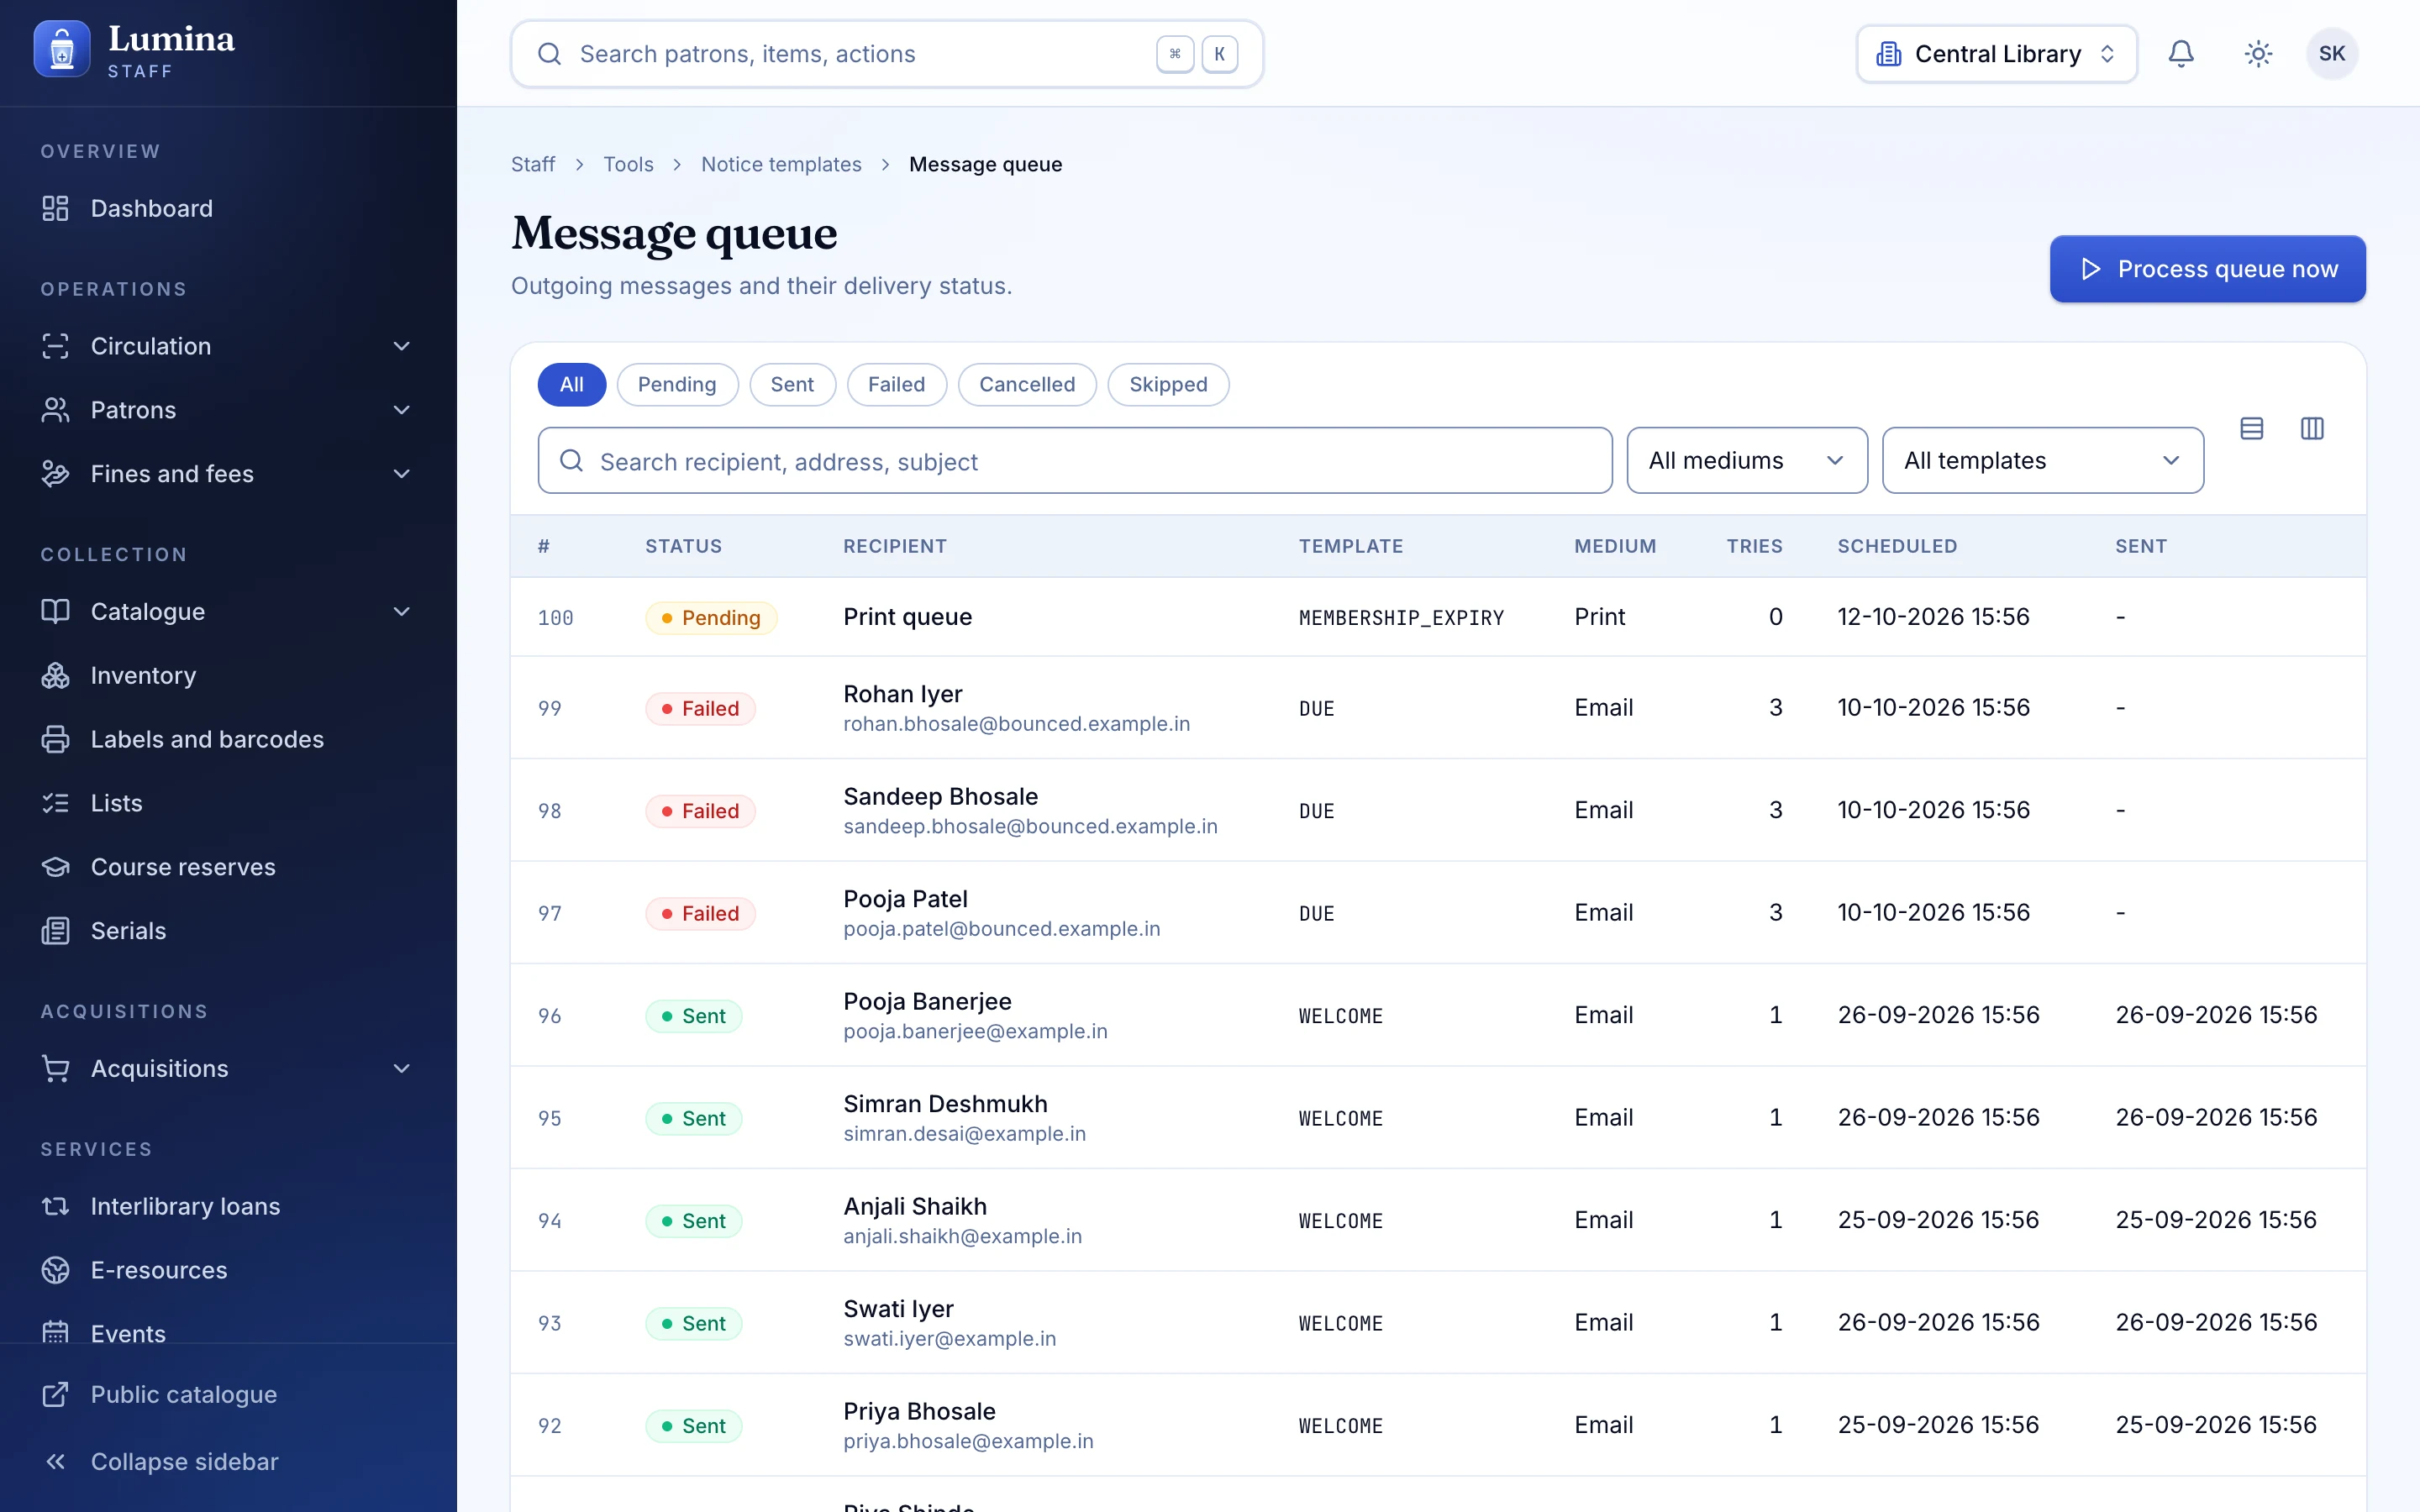The image size is (2420, 1512).
Task: Open the All mediums dropdown
Action: click(x=1747, y=460)
